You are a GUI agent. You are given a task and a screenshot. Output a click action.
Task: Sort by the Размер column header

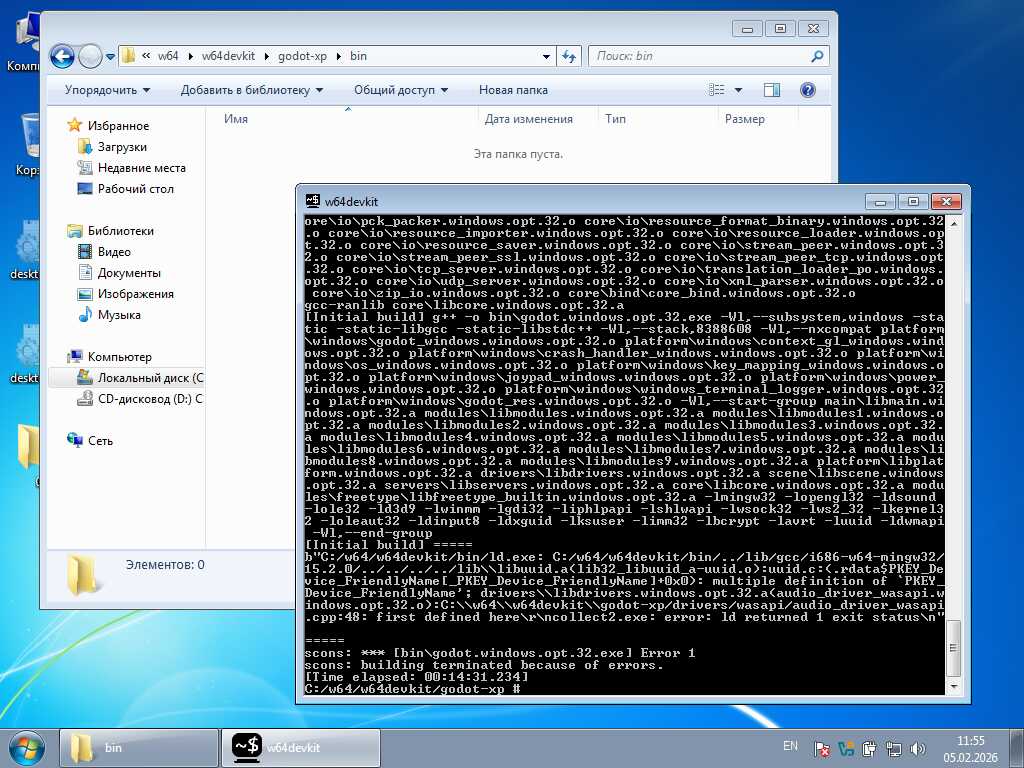744,119
